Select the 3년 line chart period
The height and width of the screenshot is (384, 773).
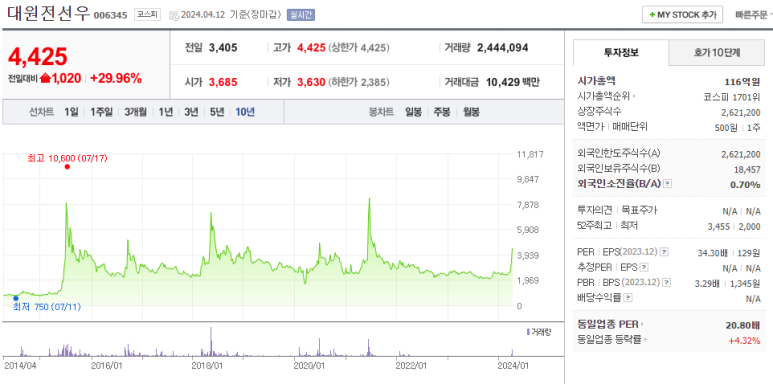[191, 112]
